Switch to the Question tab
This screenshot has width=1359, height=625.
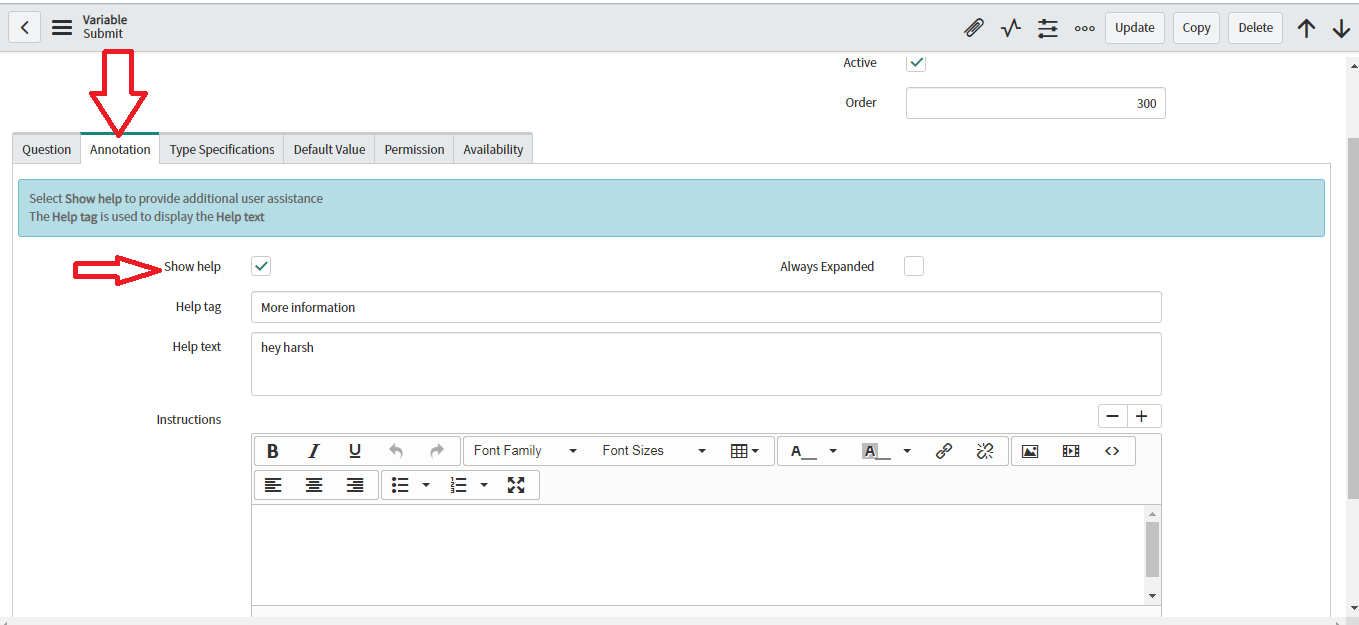pyautogui.click(x=47, y=149)
